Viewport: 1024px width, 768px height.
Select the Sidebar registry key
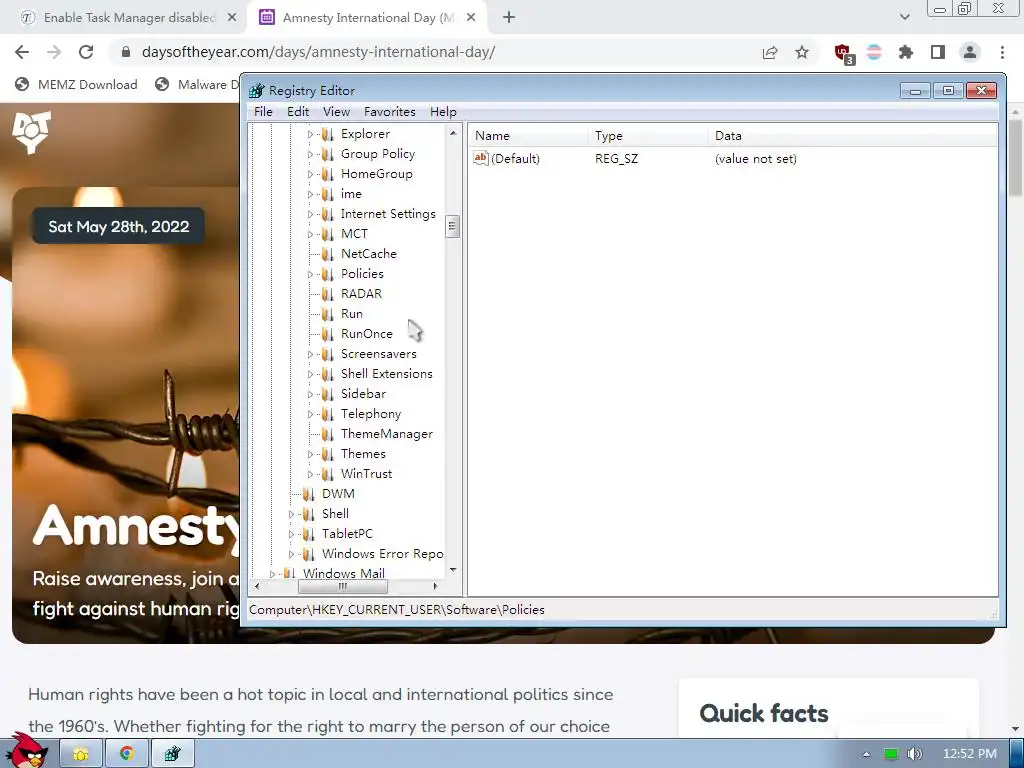tap(363, 394)
